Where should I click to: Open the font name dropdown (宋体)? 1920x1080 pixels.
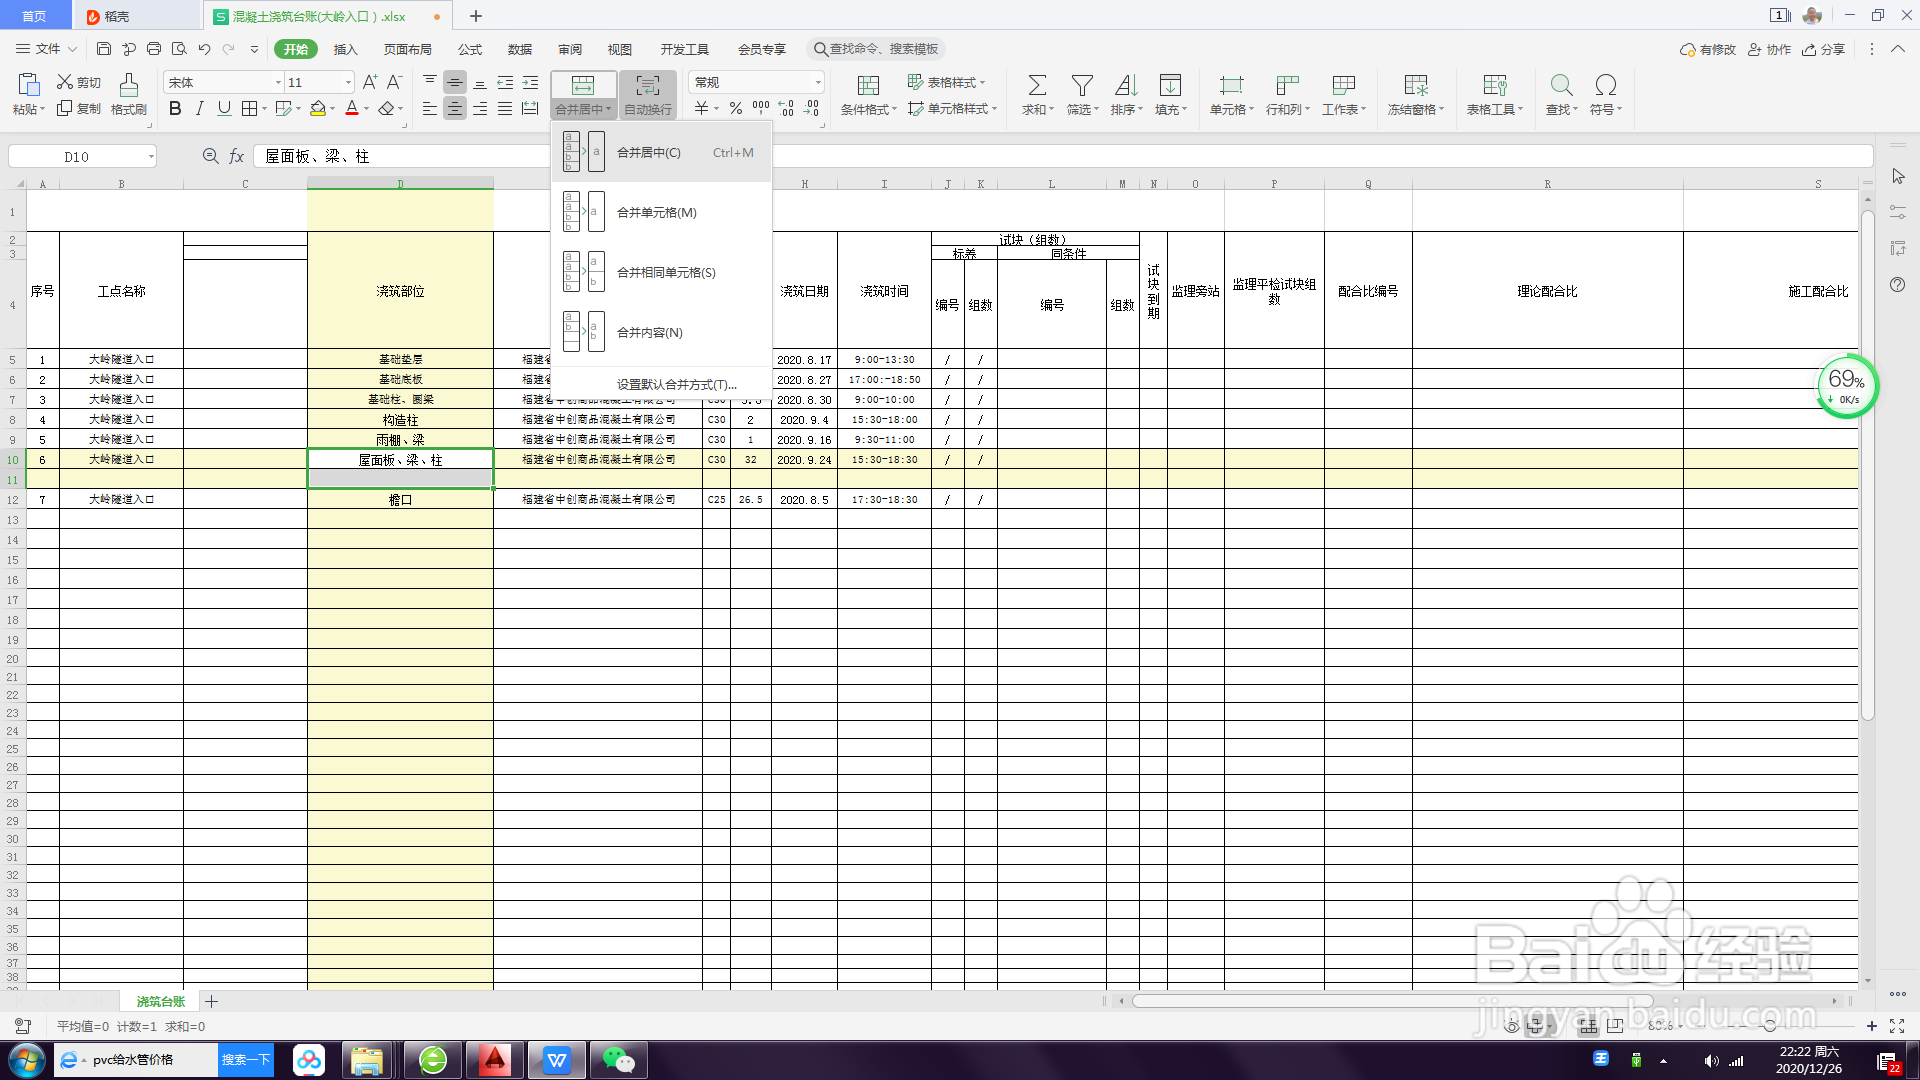278,83
